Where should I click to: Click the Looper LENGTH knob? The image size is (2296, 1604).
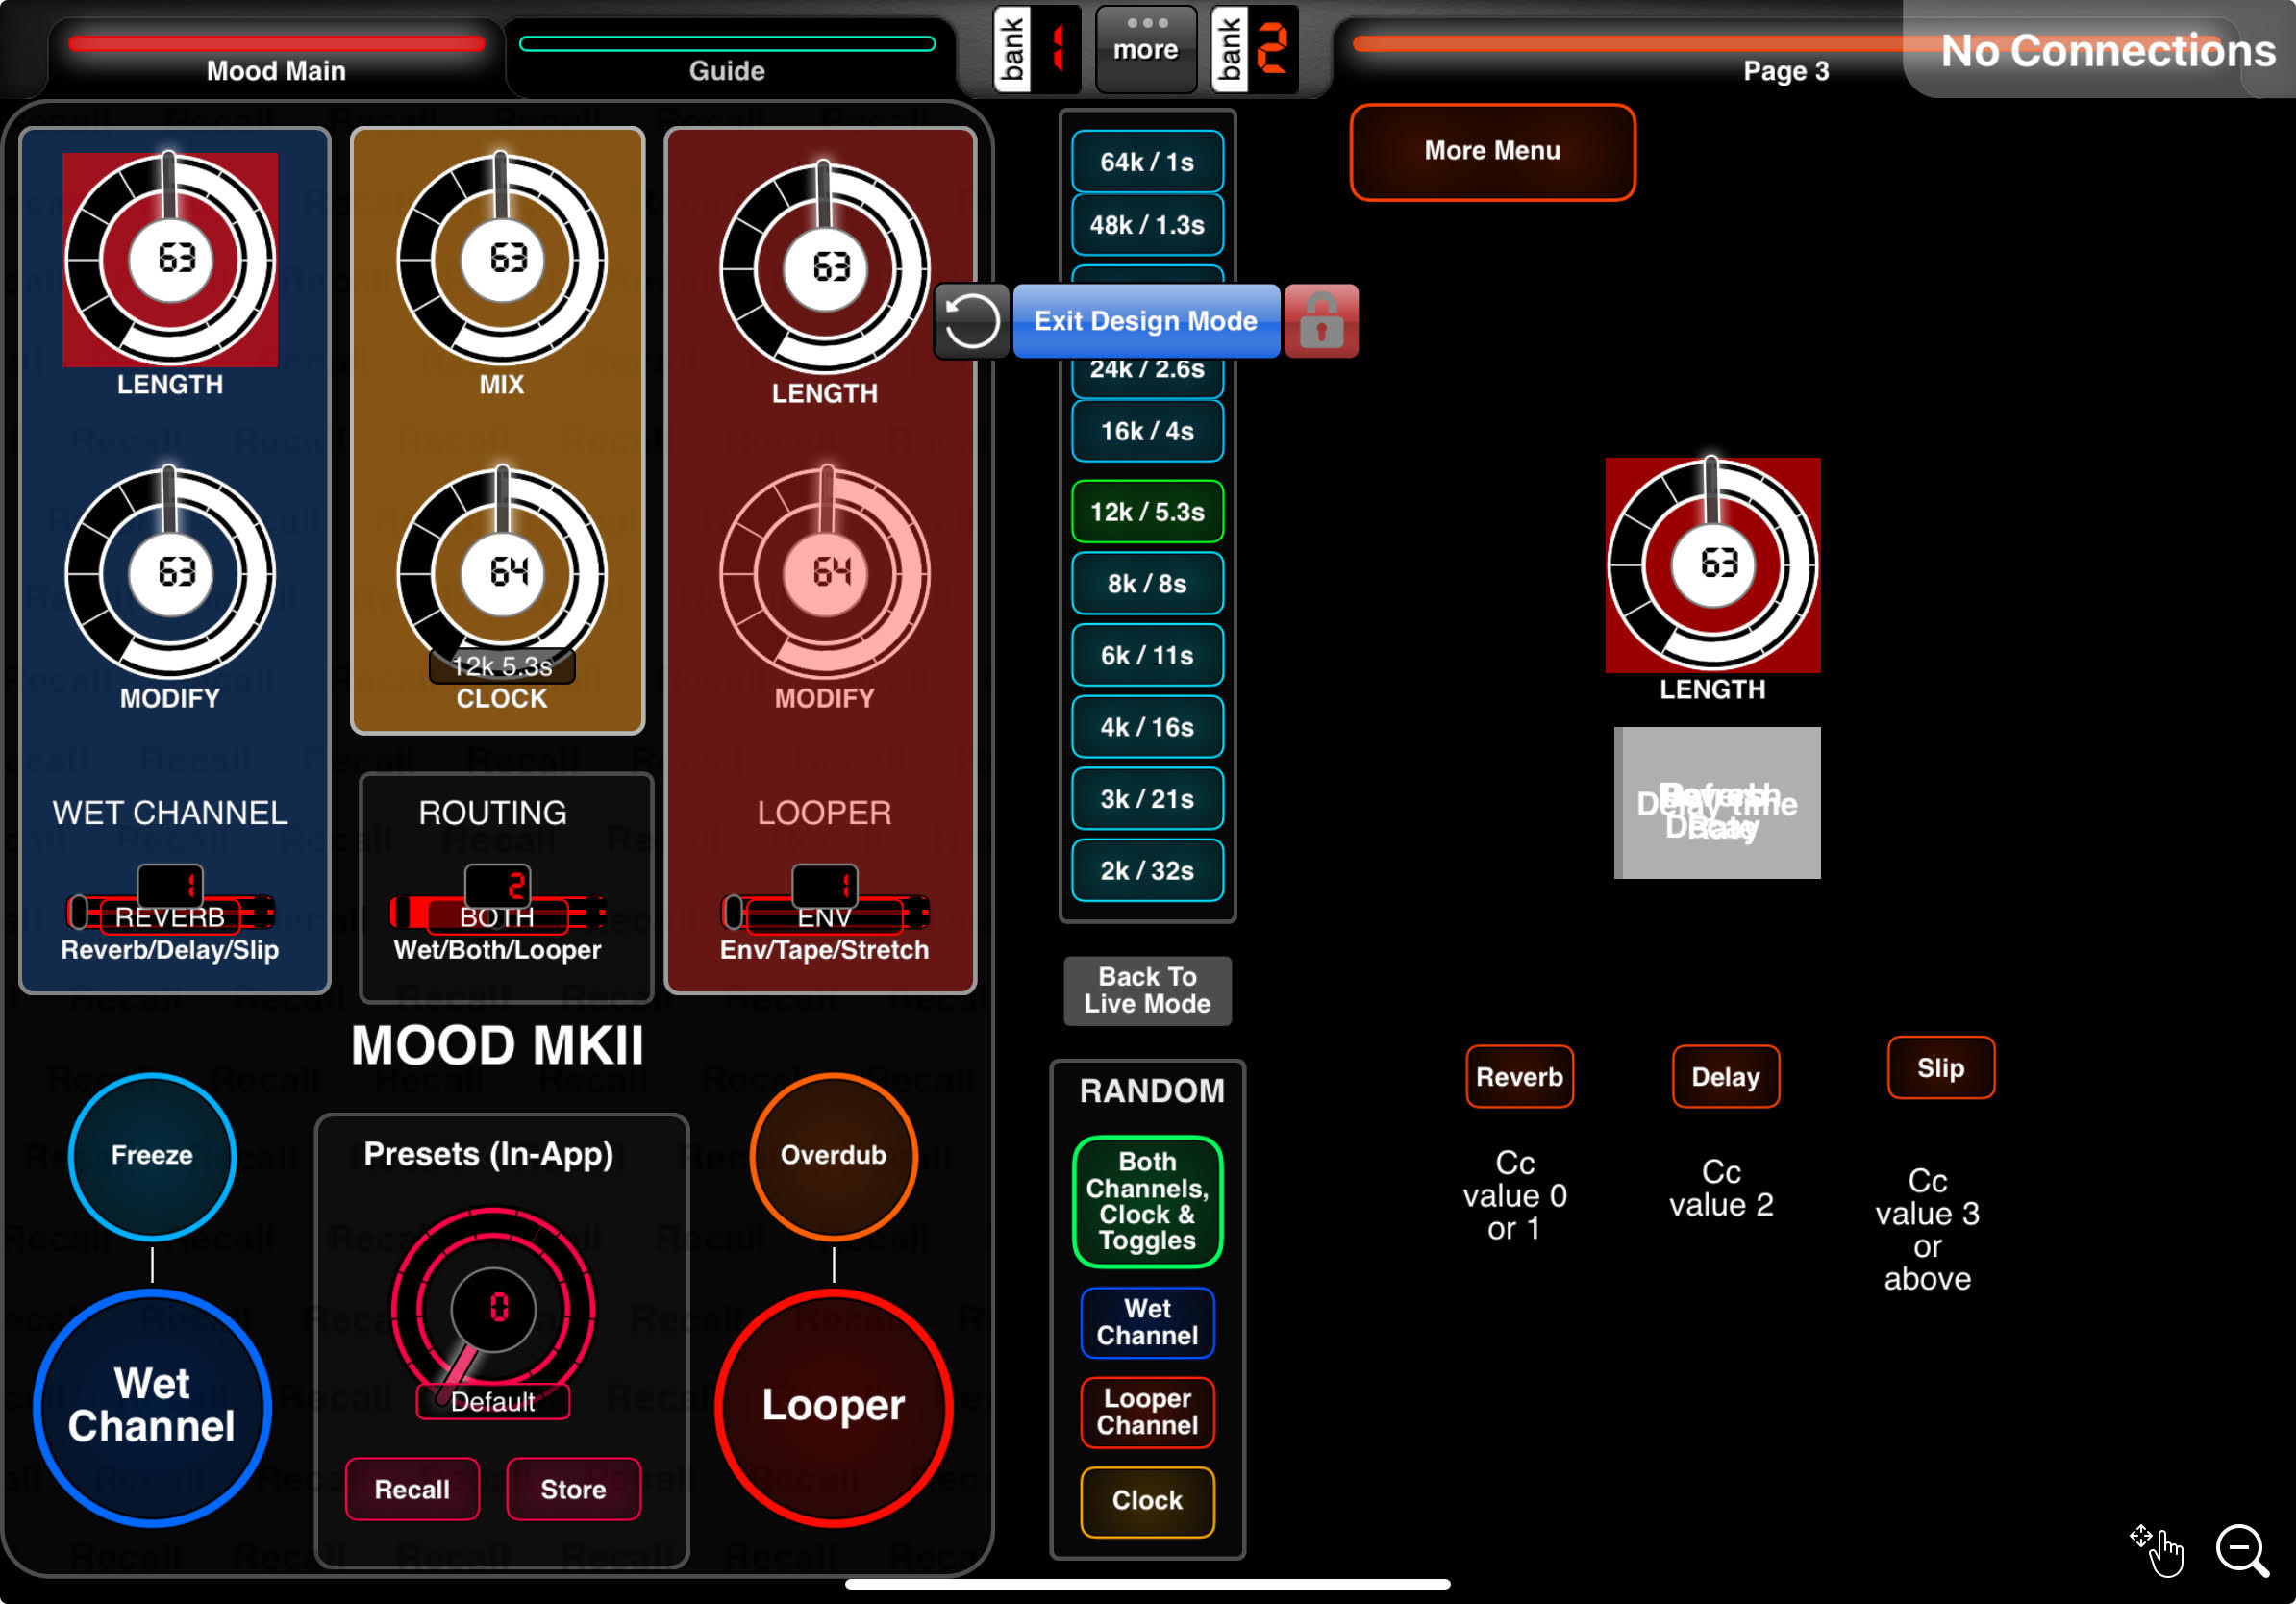tap(825, 268)
